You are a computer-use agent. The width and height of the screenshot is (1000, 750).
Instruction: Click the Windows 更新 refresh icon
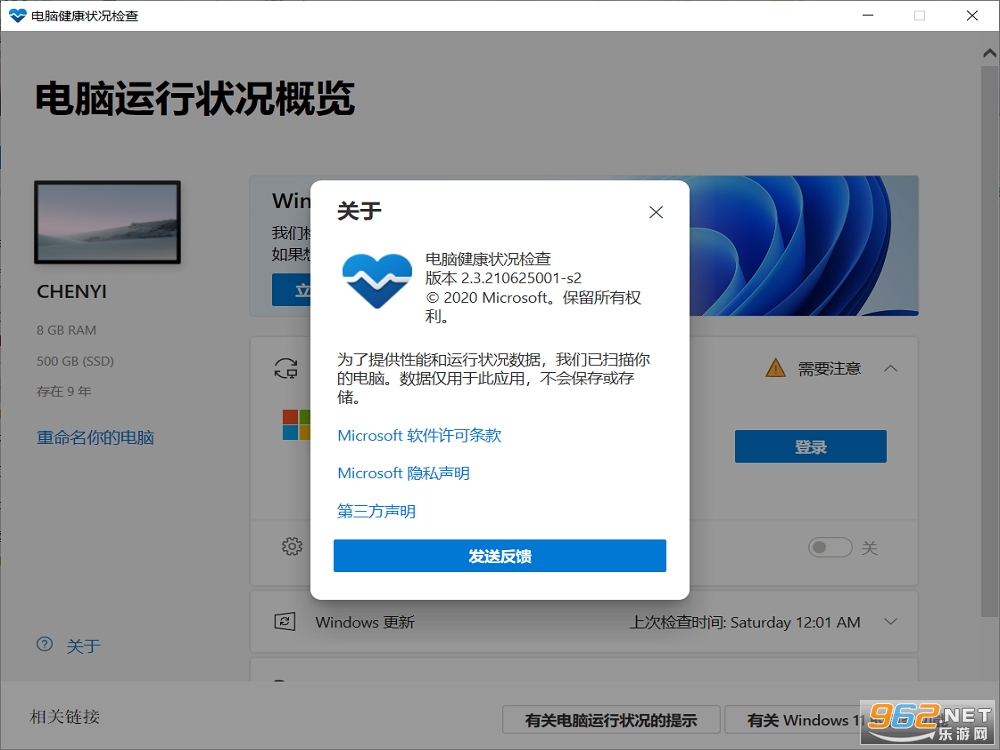coord(284,621)
